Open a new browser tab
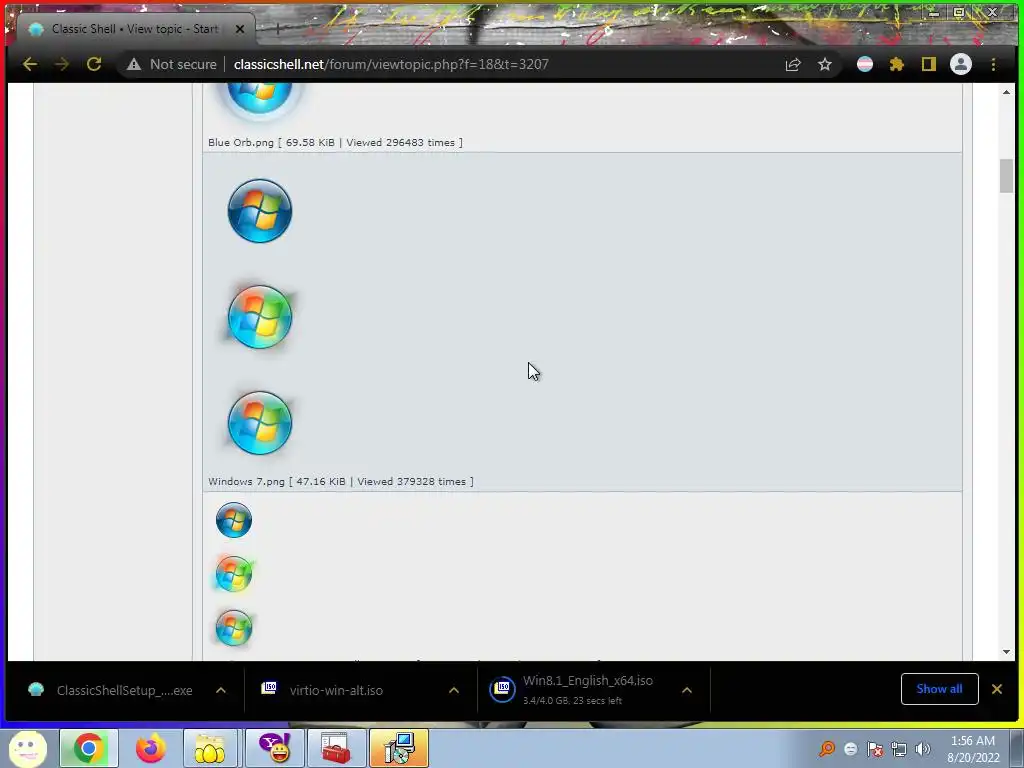The image size is (1024, 768). click(x=278, y=29)
